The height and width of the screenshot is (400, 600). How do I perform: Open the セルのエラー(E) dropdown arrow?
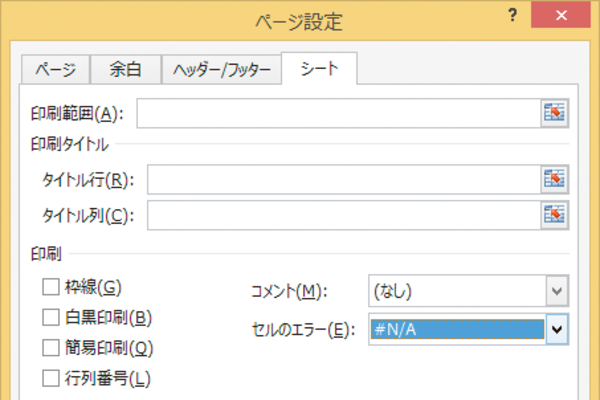pos(557,329)
